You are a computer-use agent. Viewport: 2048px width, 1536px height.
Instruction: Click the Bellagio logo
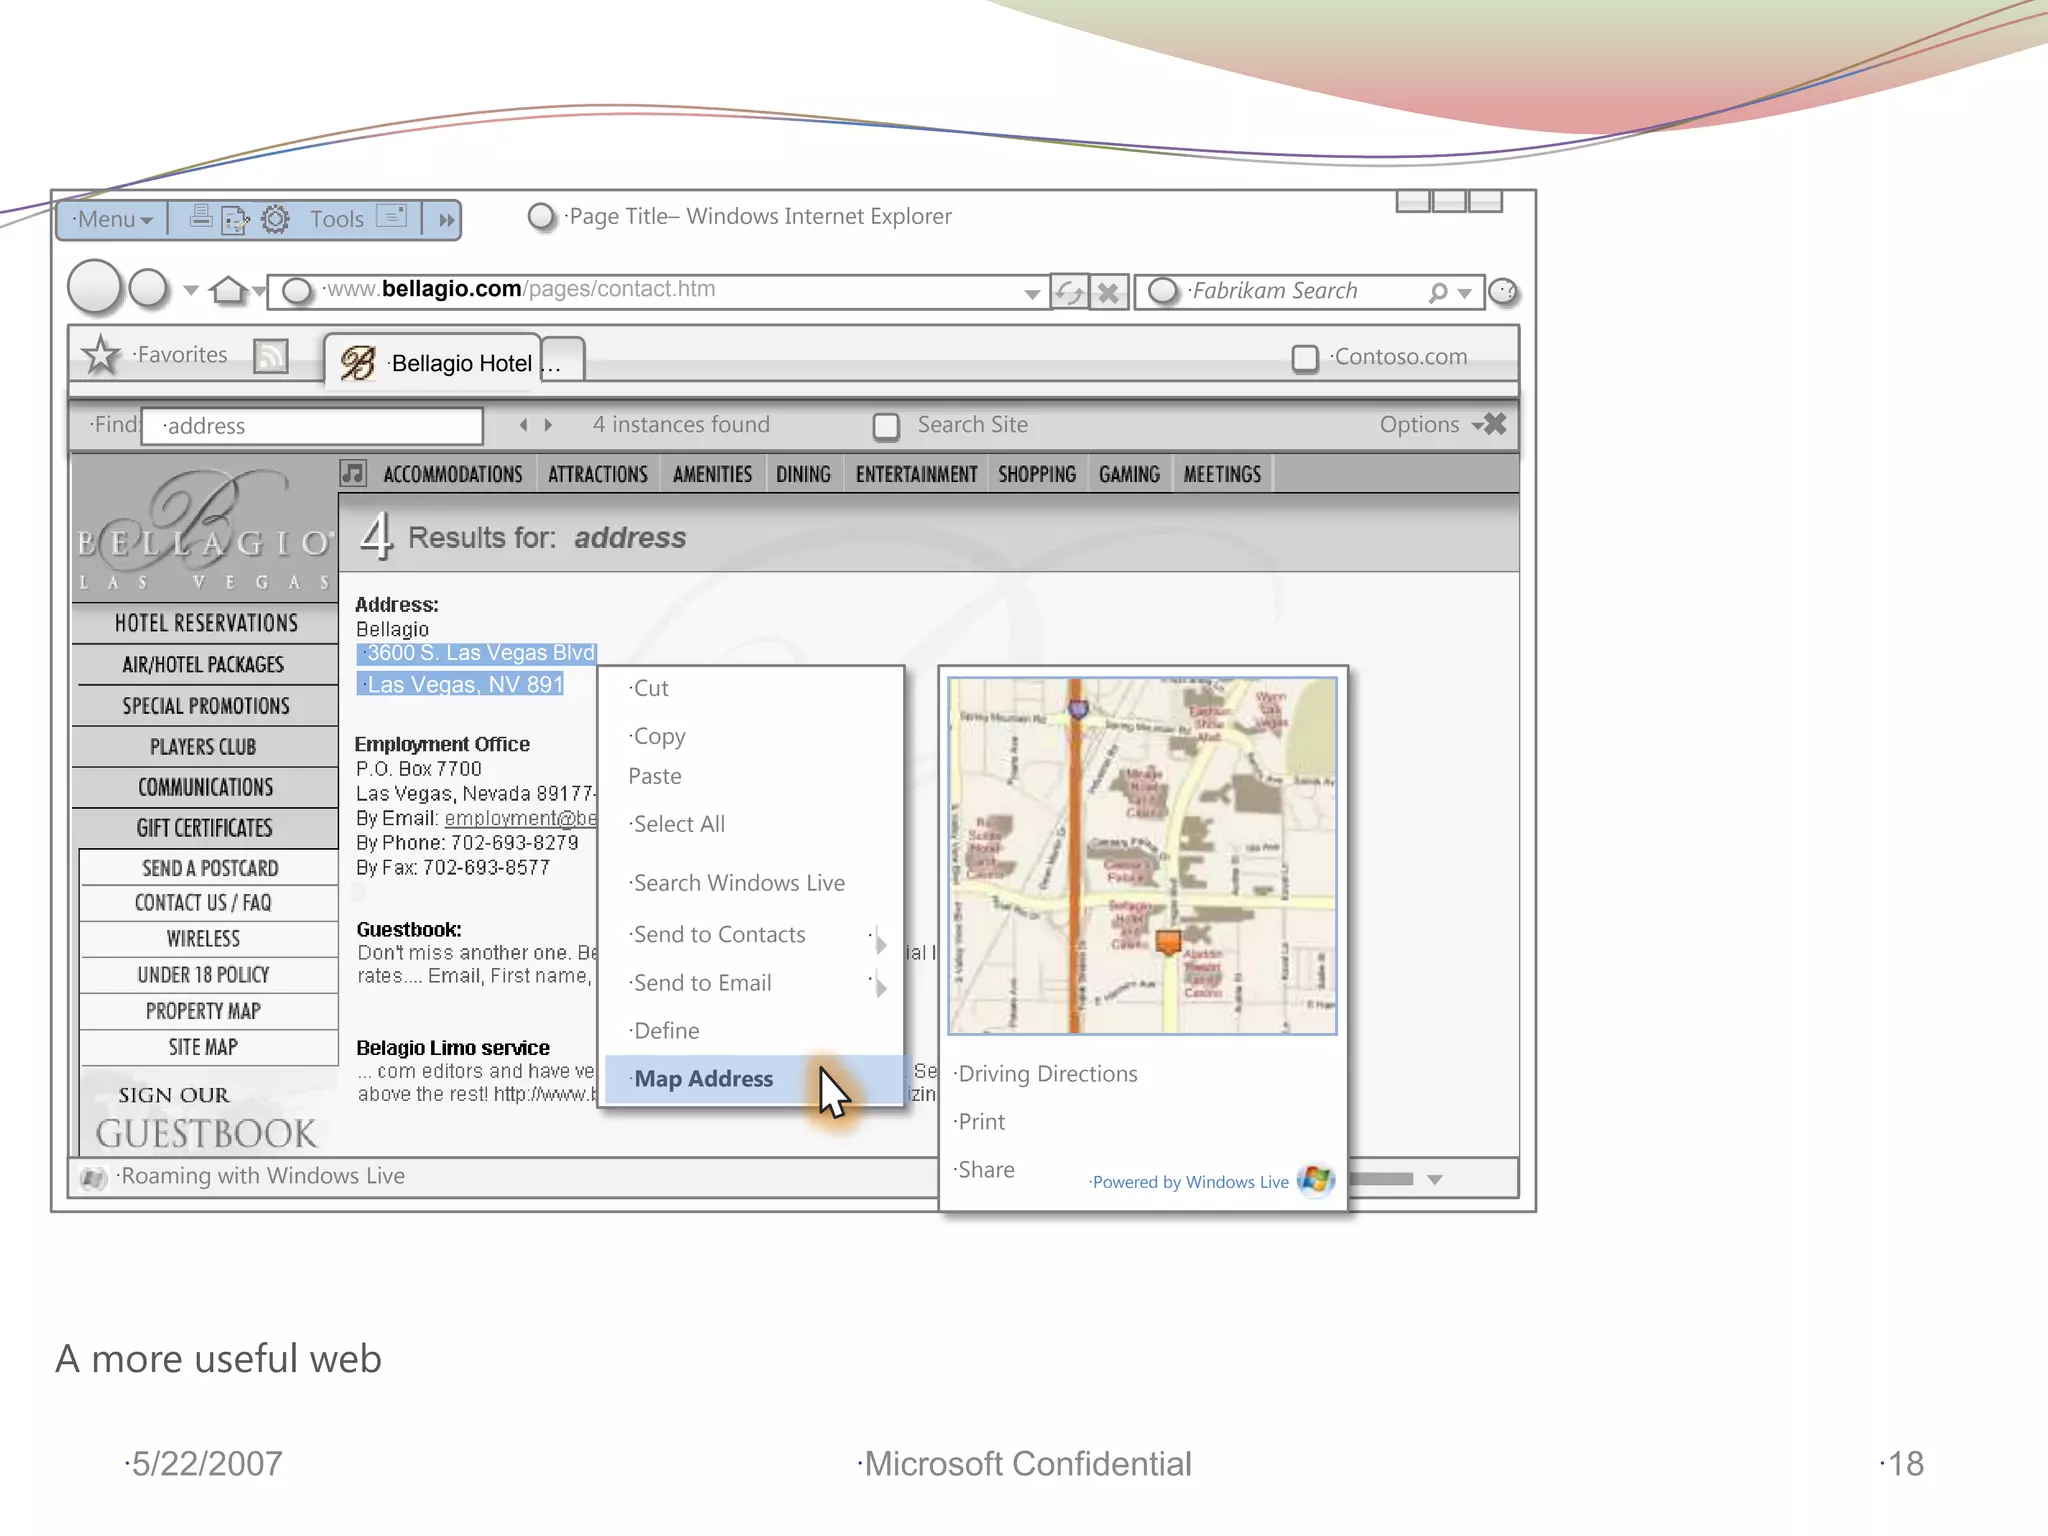[x=206, y=530]
